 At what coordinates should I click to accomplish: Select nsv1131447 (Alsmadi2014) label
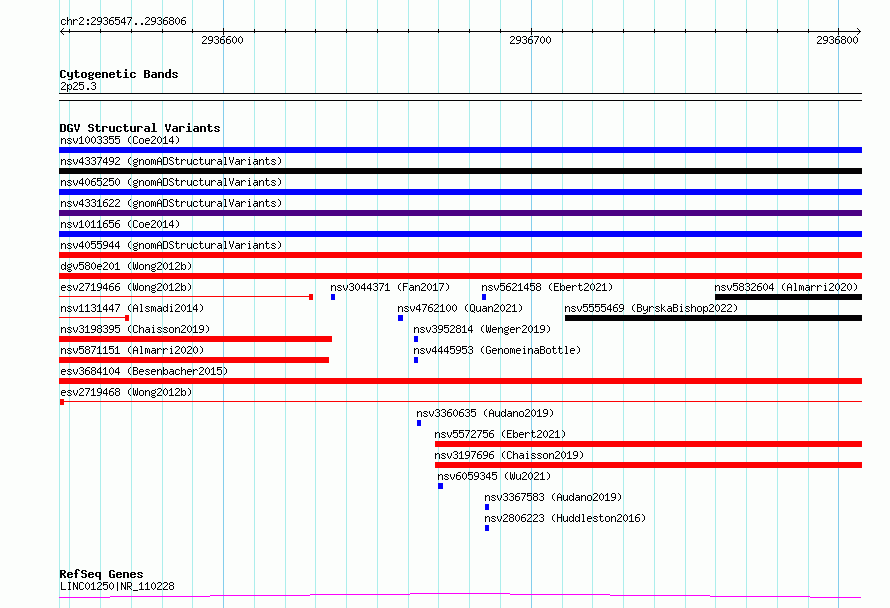tap(132, 308)
